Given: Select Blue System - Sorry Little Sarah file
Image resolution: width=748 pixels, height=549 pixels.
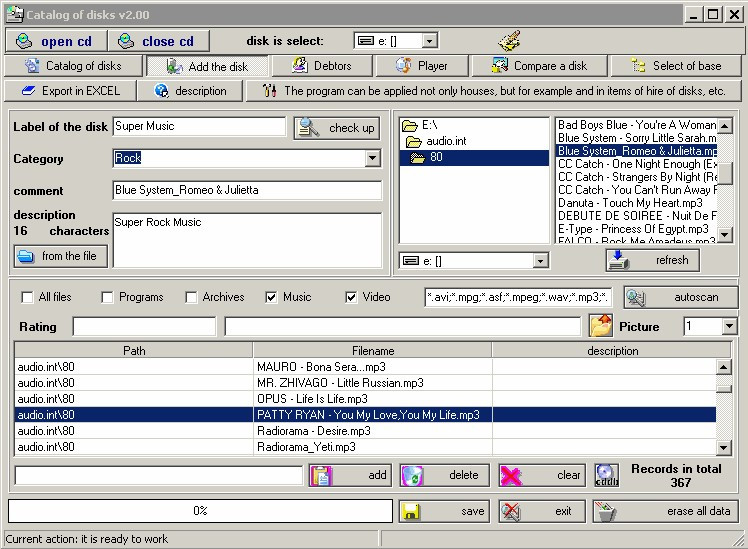Looking at the screenshot, I should [x=636, y=138].
